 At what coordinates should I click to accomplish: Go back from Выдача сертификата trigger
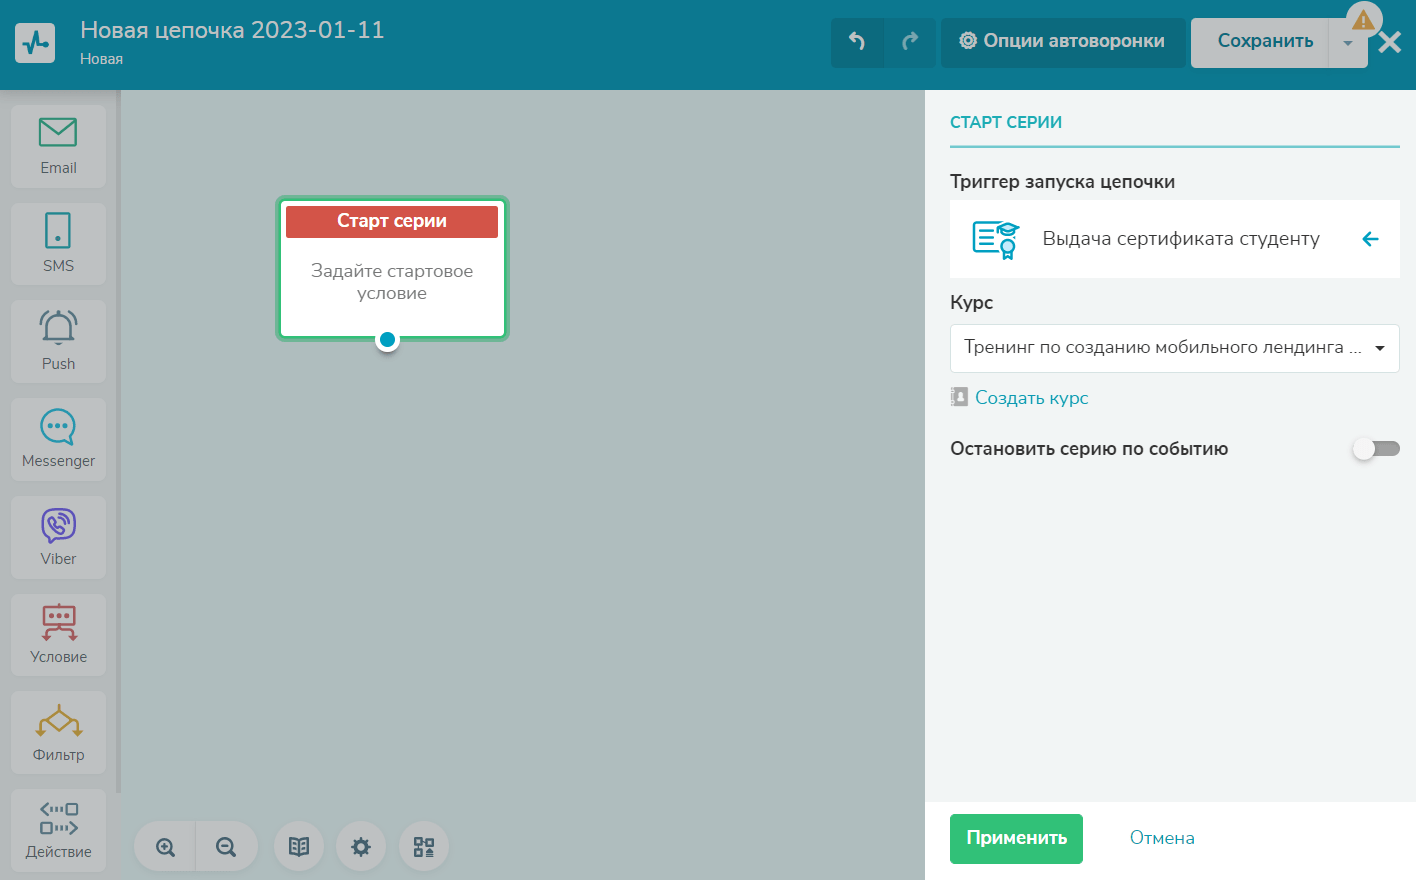click(x=1370, y=239)
